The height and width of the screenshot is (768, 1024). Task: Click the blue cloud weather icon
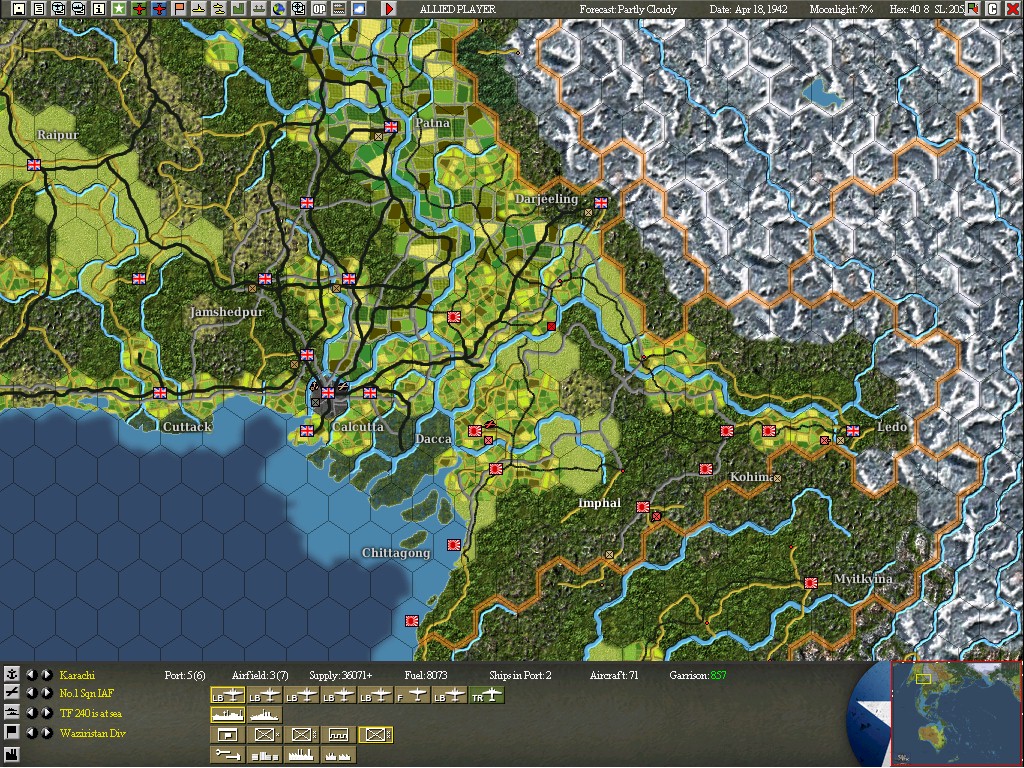(359, 8)
